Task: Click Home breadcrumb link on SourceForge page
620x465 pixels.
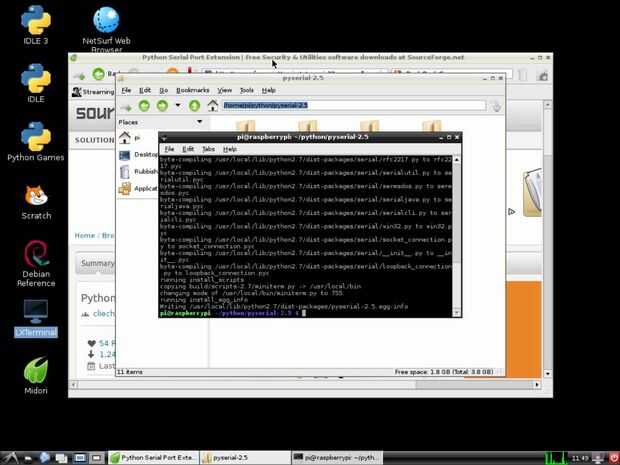Action: click(x=85, y=236)
